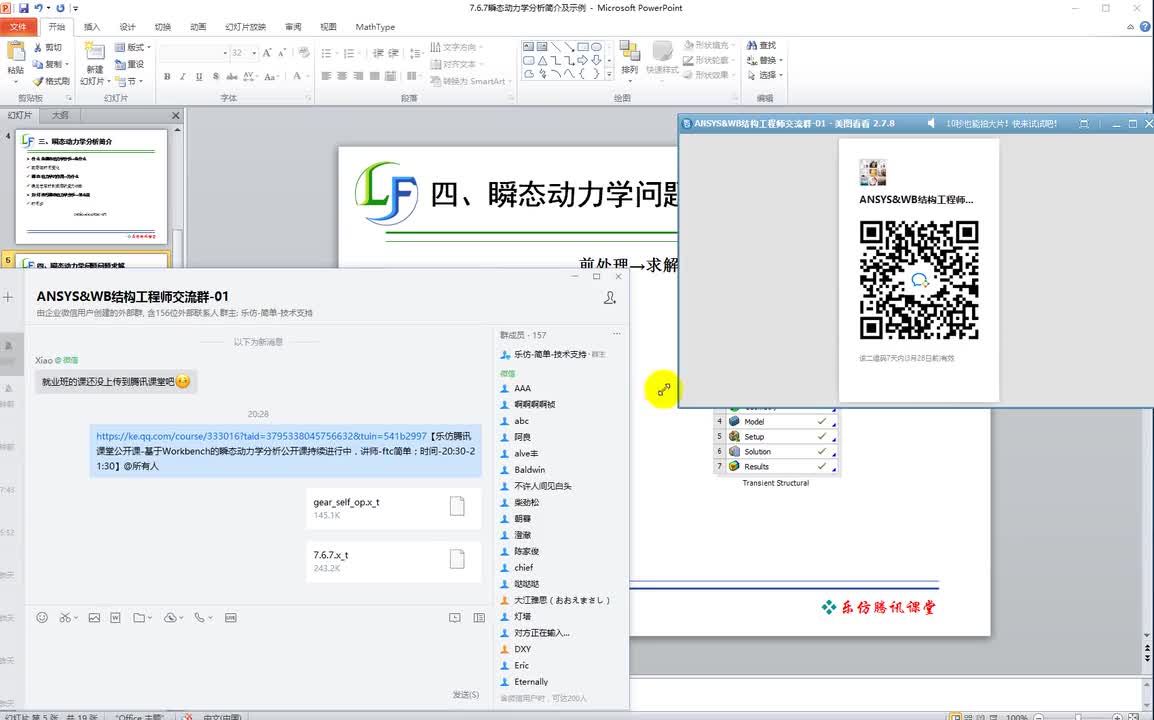The image size is (1154, 720).
Task: Click the document (W) icon in chat toolbar
Action: tap(116, 618)
